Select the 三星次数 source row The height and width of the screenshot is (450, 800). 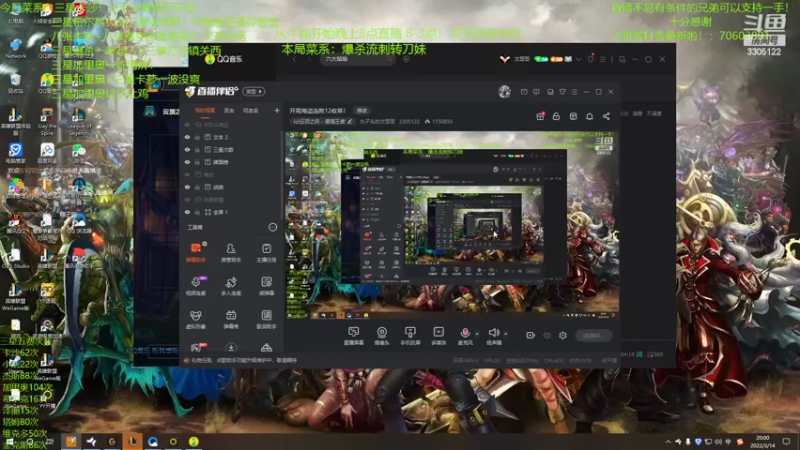[231, 150]
